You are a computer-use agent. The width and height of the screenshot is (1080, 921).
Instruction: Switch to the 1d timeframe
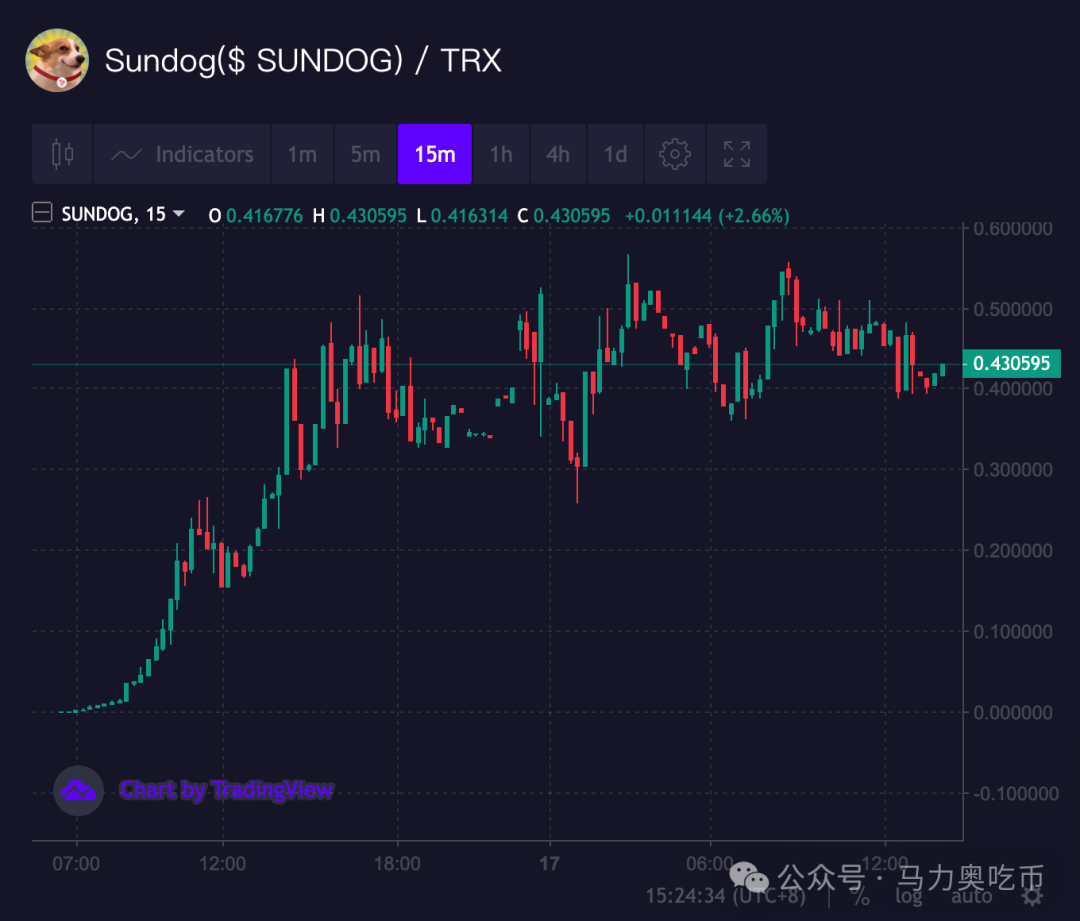tap(615, 154)
